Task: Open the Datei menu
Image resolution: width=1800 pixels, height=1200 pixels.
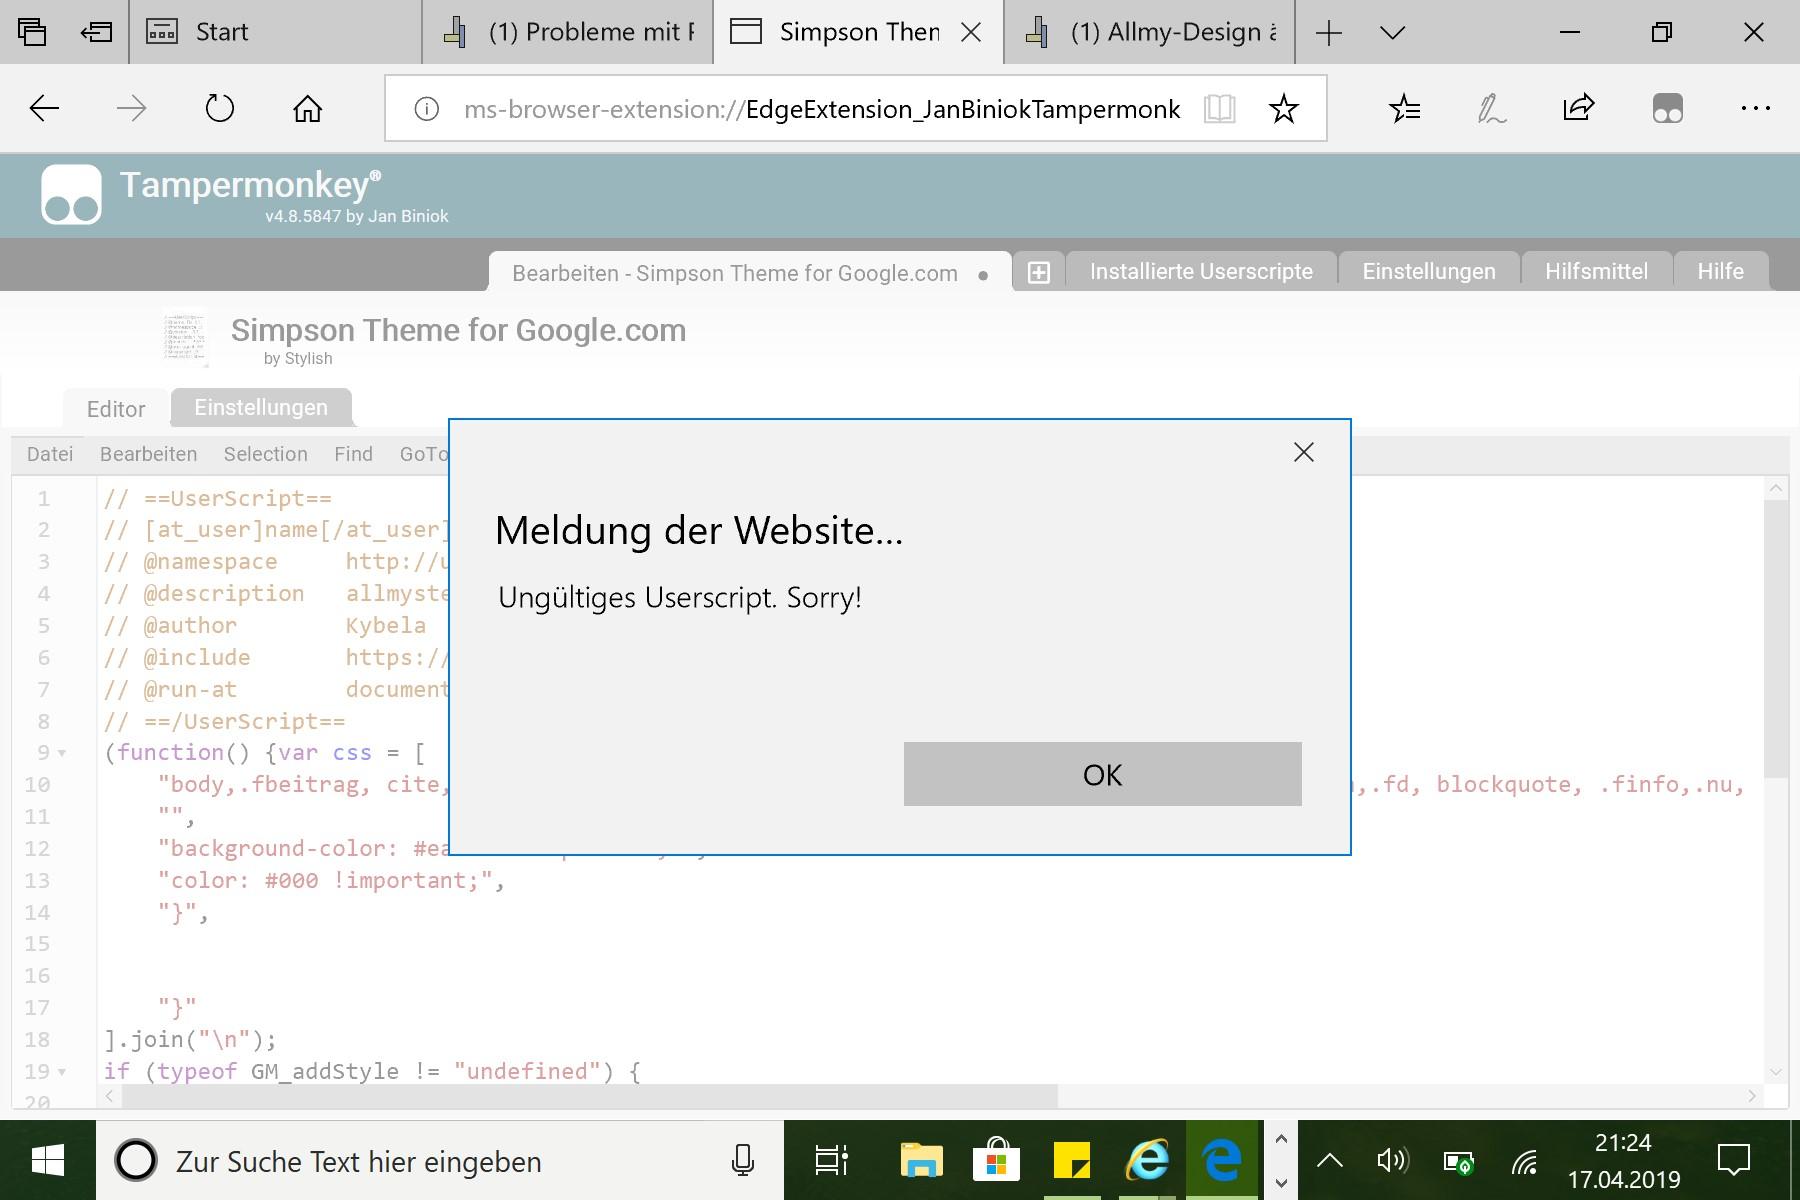Action: pyautogui.click(x=50, y=454)
